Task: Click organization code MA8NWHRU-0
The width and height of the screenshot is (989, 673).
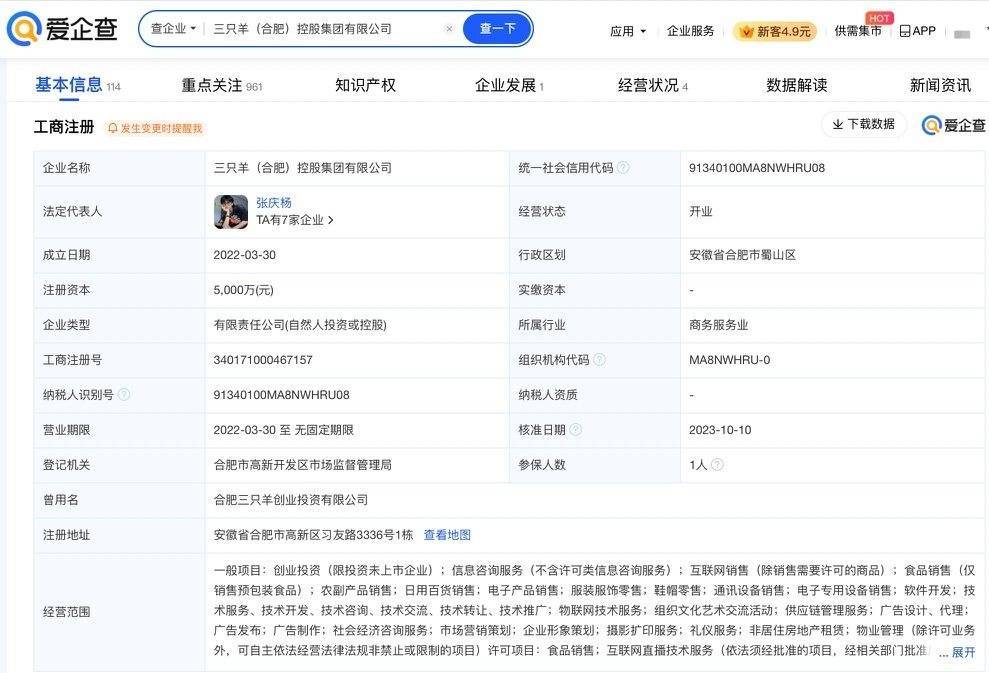Action: pos(730,360)
